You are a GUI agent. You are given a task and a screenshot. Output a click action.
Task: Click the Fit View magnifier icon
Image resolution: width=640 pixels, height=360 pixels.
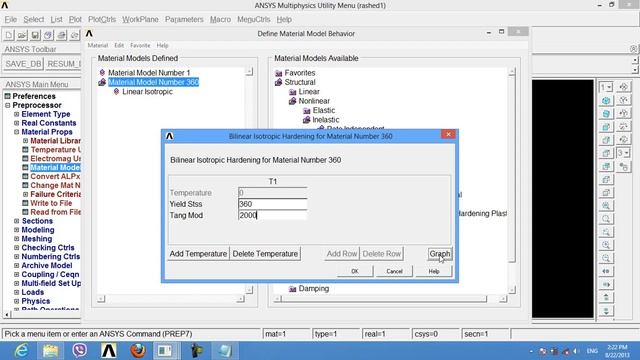pos(606,206)
